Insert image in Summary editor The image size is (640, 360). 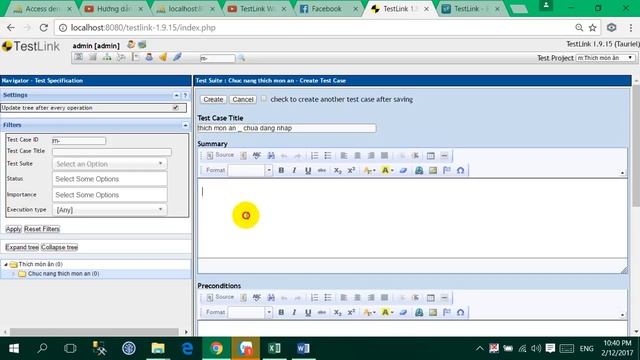pos(433,170)
